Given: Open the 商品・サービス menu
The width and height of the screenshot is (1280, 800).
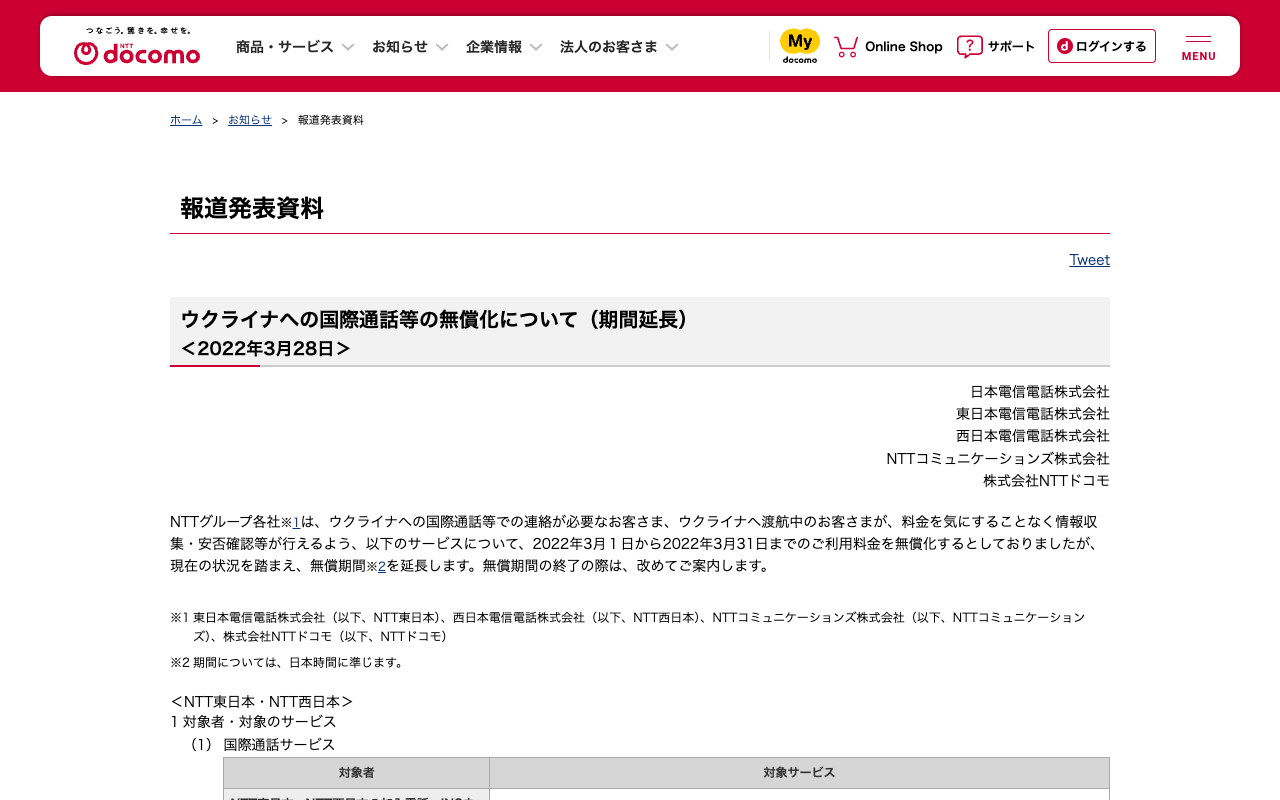Looking at the screenshot, I should 285,47.
